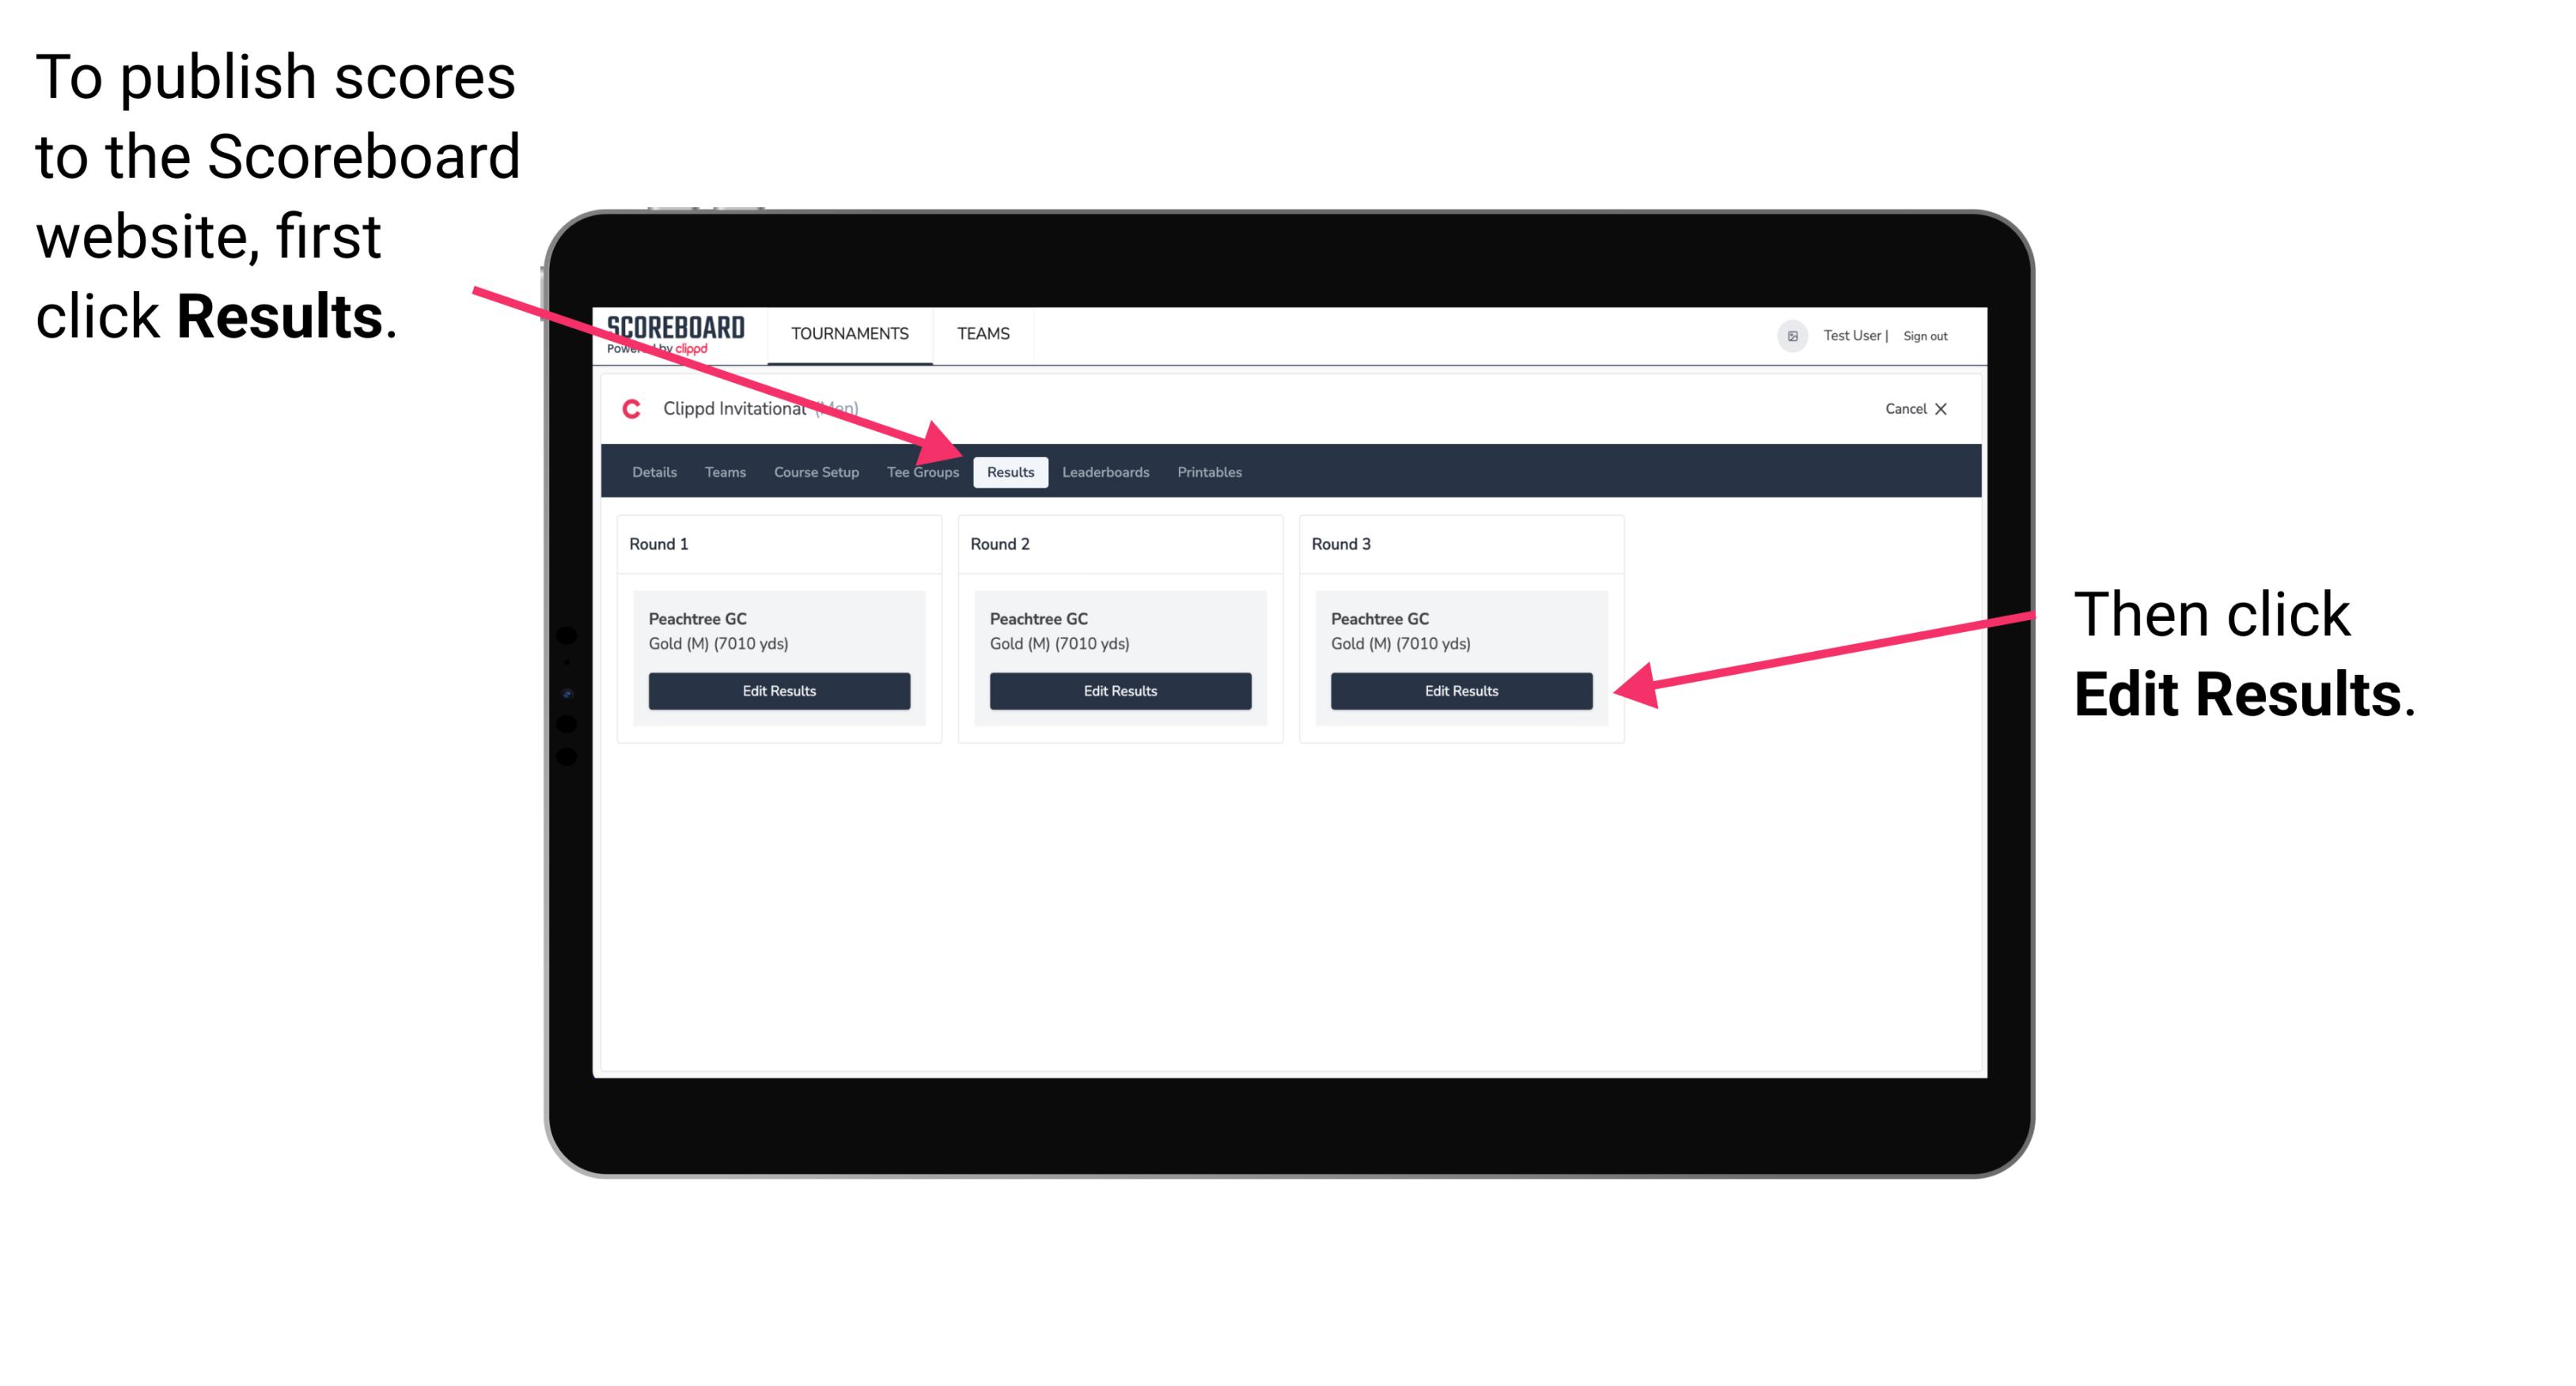Open the Details section
Screen dimensions: 2576x1386
pos(652,473)
